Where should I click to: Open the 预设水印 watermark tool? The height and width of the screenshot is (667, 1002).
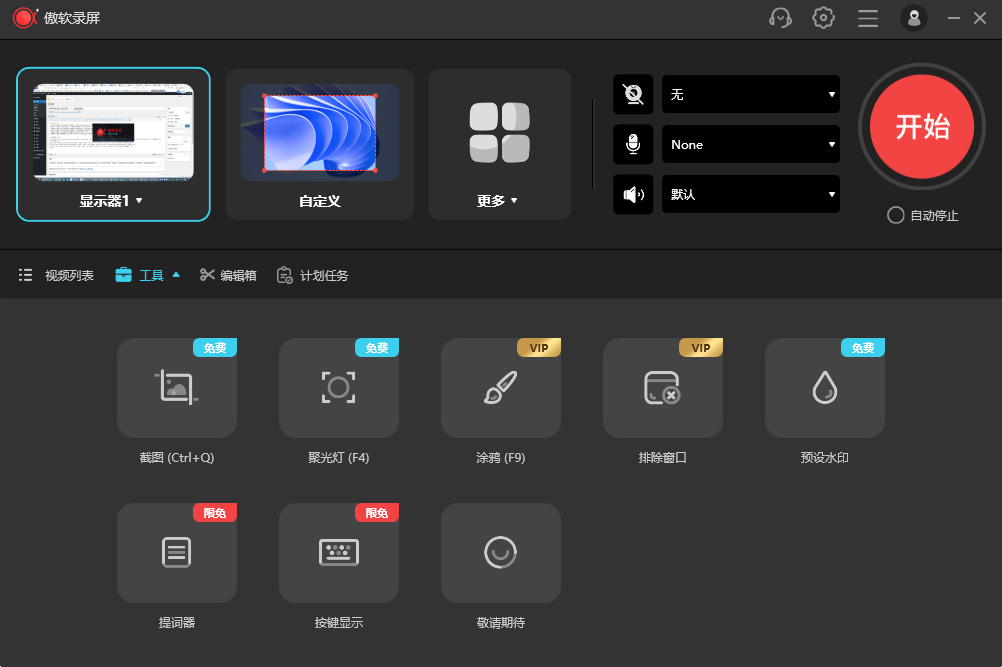coord(825,388)
